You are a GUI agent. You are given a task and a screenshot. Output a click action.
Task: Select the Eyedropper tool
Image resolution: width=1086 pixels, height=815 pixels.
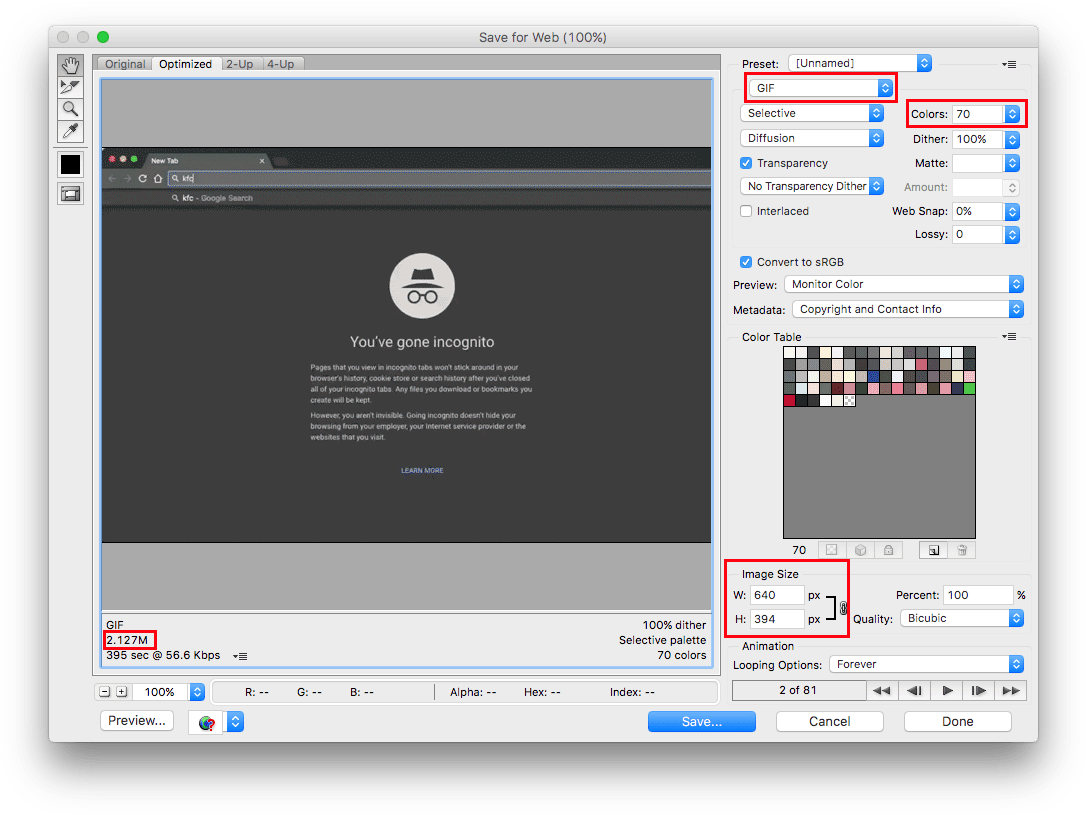pyautogui.click(x=70, y=131)
